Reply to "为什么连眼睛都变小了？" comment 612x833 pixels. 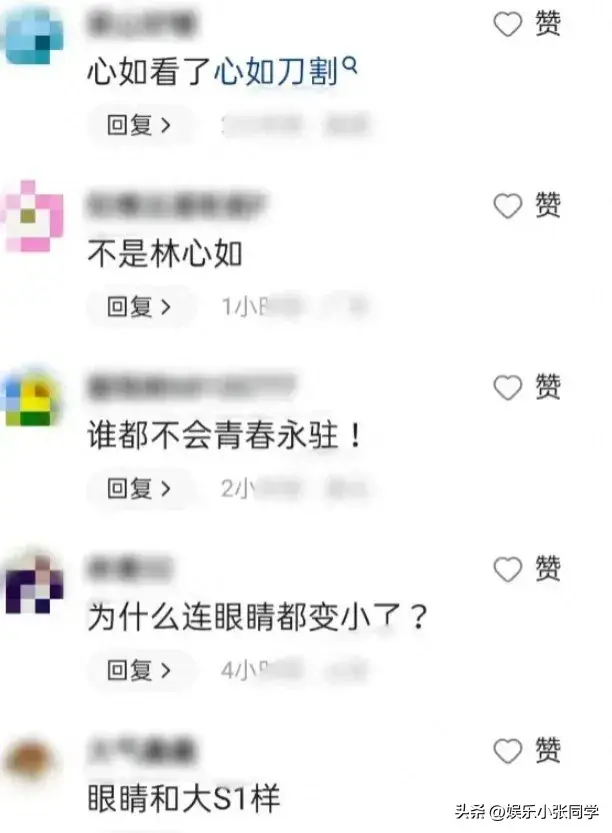click(140, 670)
